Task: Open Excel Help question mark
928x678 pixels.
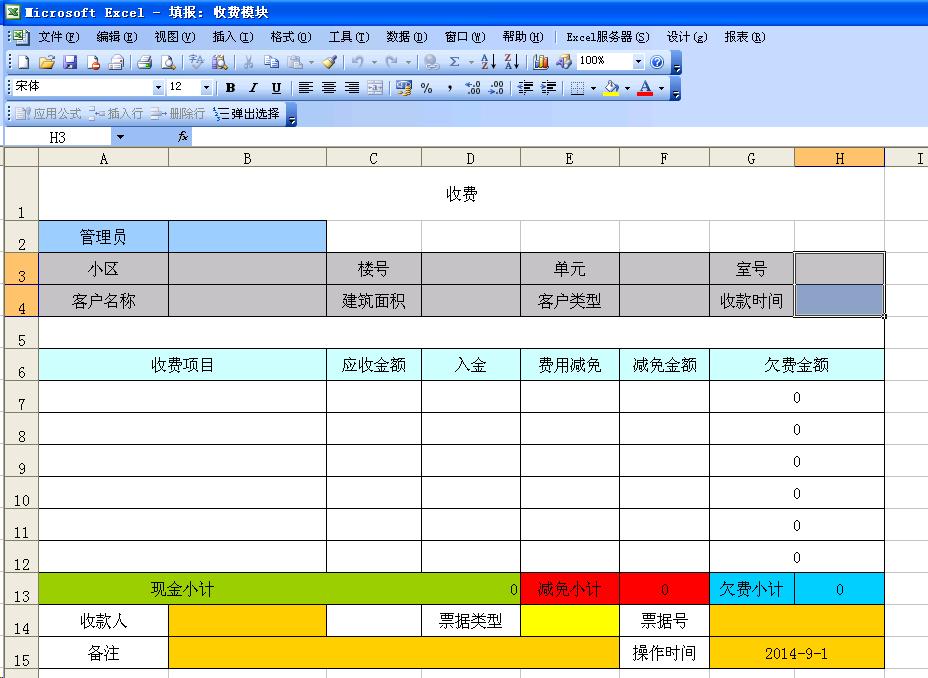Action: tap(657, 62)
